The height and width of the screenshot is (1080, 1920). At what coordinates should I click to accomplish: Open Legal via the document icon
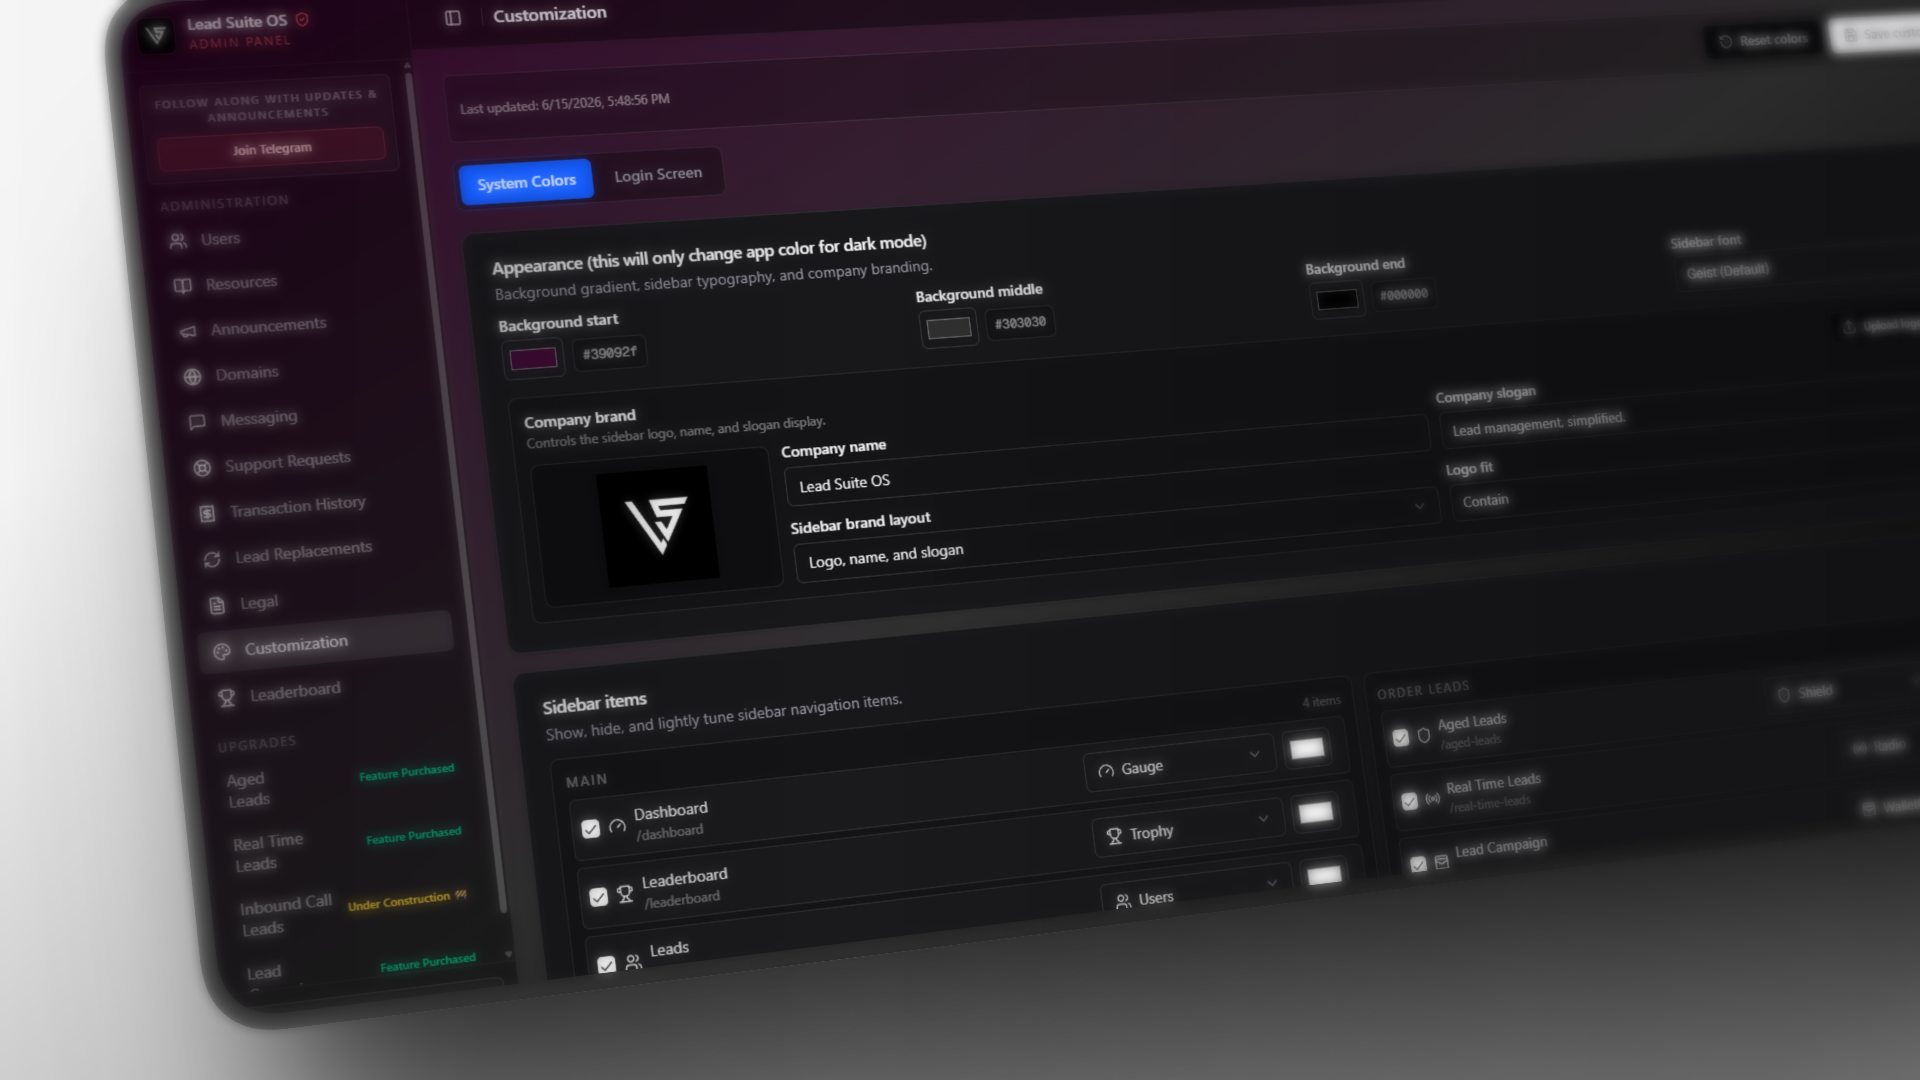[217, 605]
